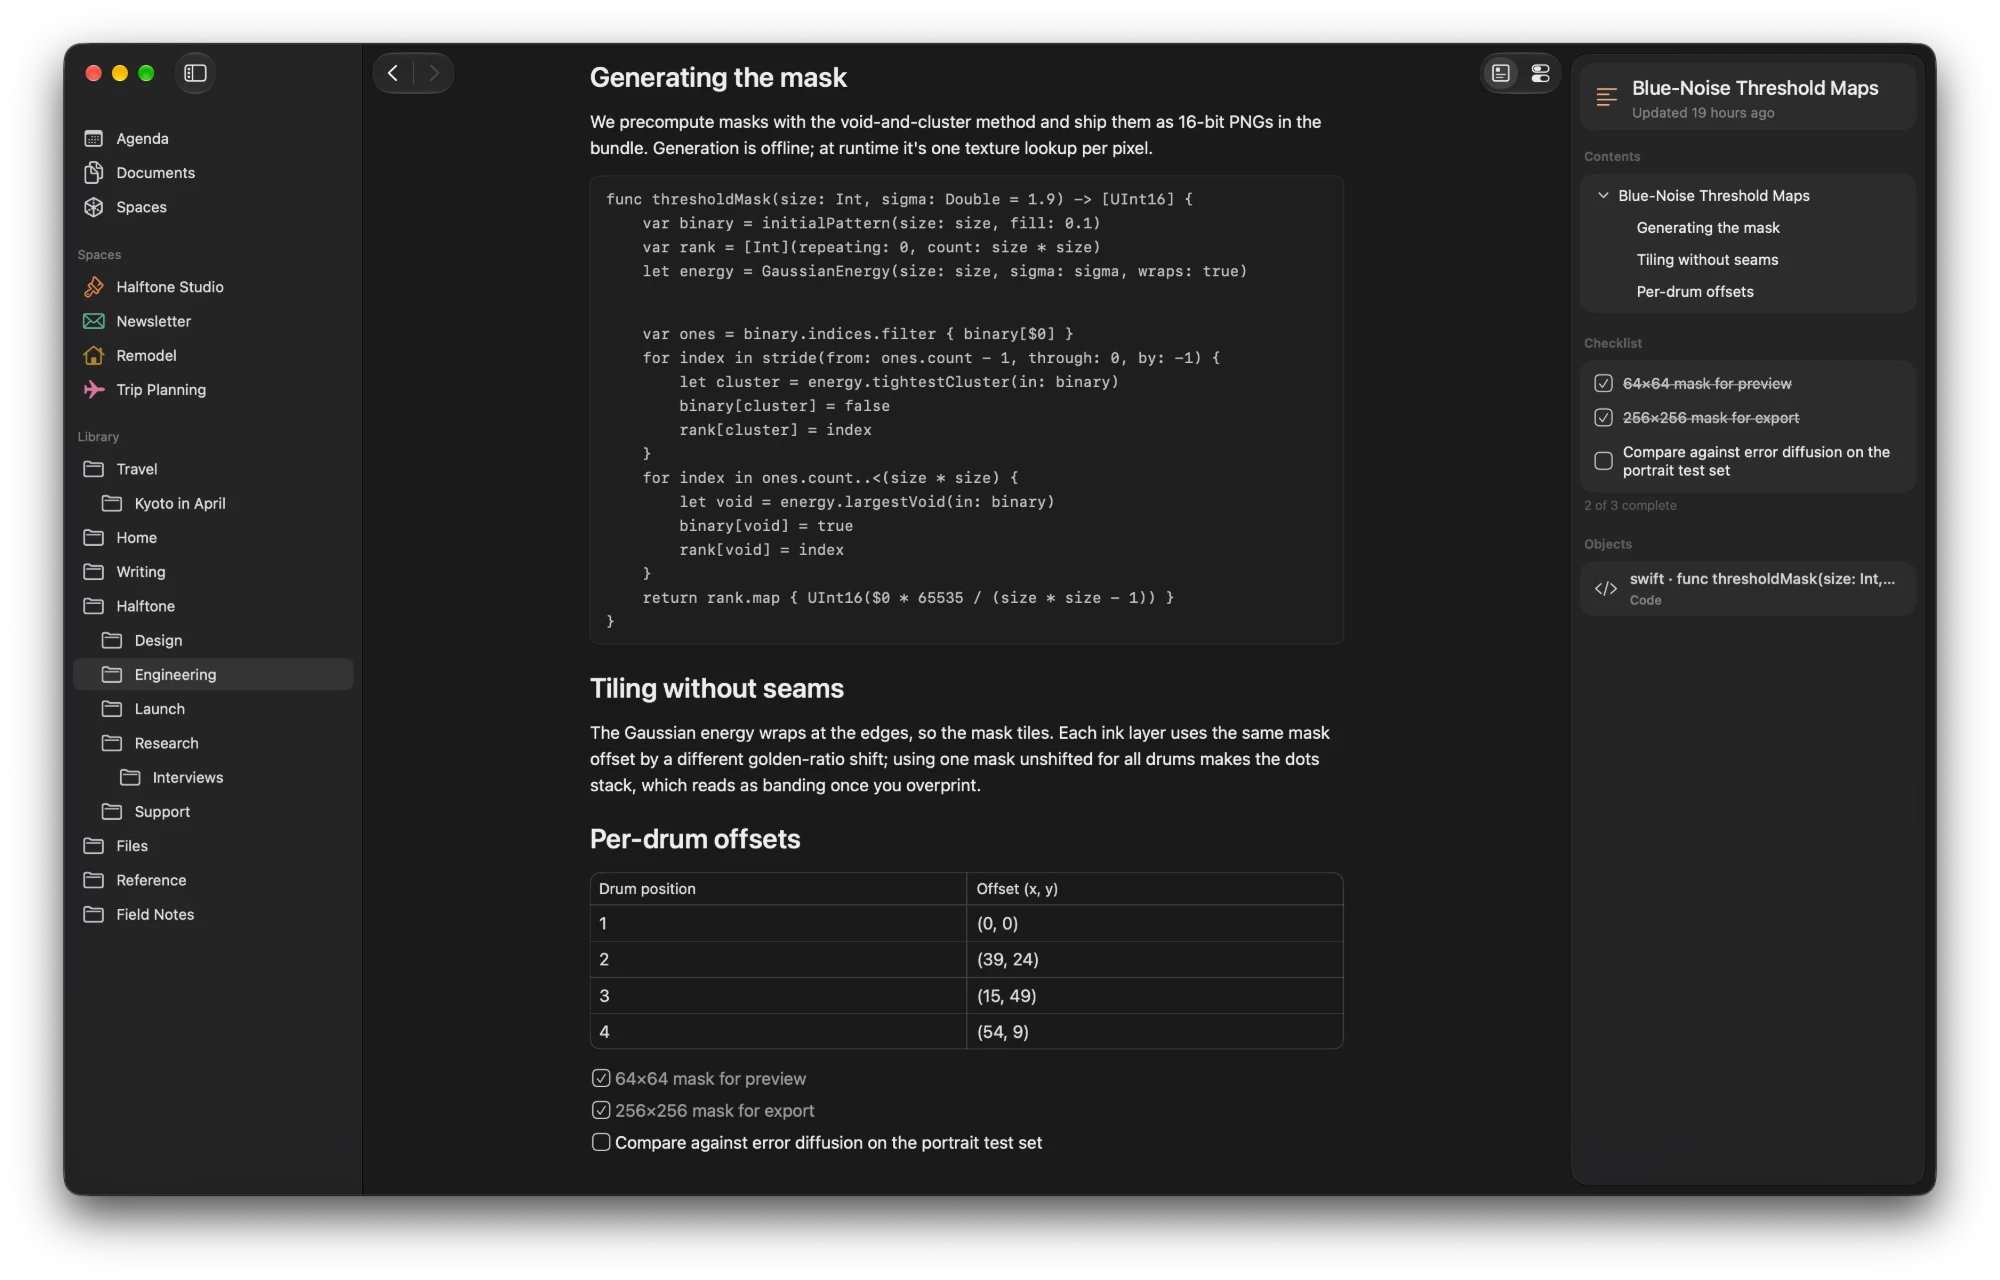Uncheck 64×64 mask for preview in document
The image size is (2000, 1280).
click(601, 1078)
